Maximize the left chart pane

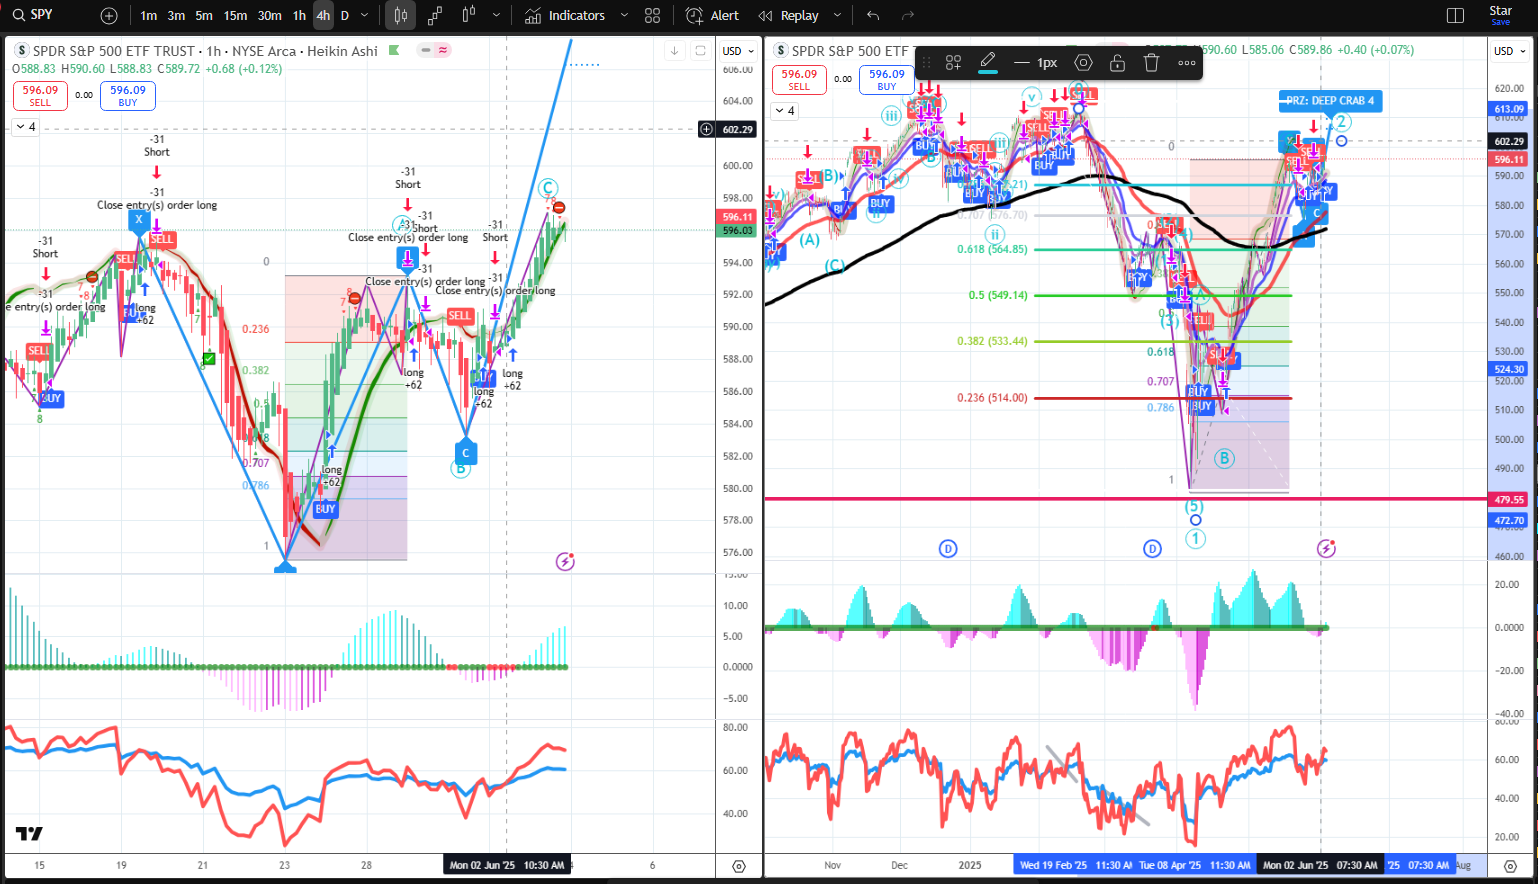click(701, 51)
